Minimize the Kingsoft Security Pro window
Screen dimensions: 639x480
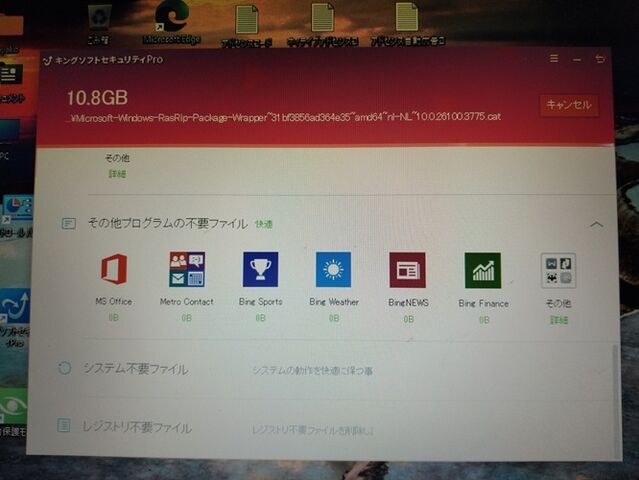point(577,59)
